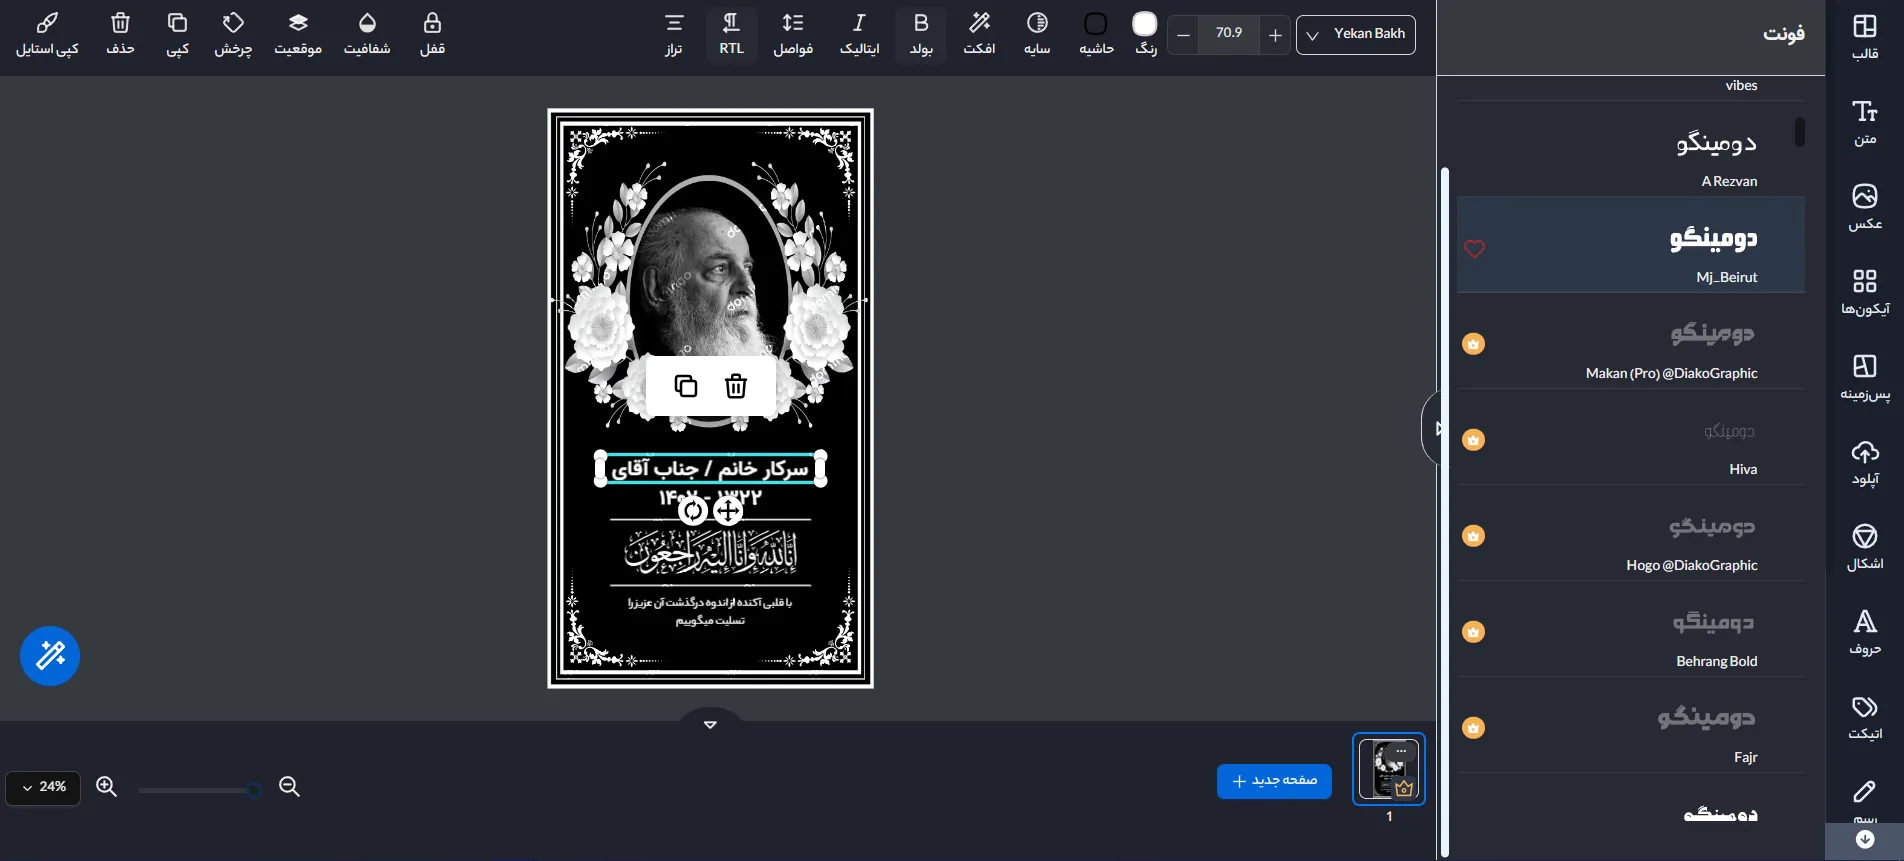Click the premium crown badge beside Hiva font

pyautogui.click(x=1473, y=440)
